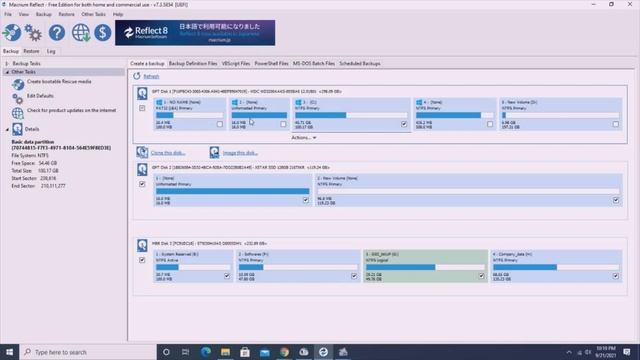Switch to the Log main tab
This screenshot has height=360, width=640.
(x=51, y=51)
